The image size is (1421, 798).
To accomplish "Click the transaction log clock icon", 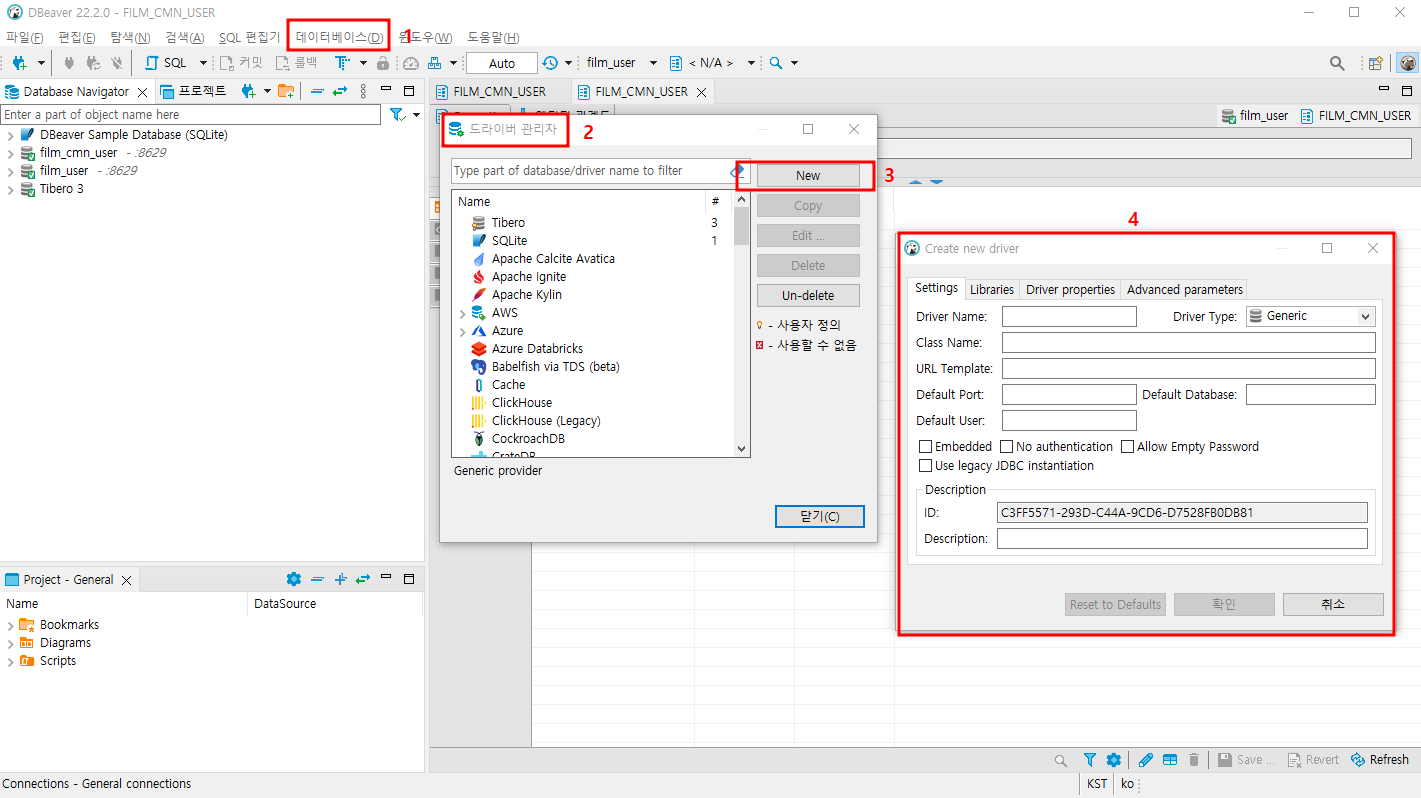I will (550, 63).
